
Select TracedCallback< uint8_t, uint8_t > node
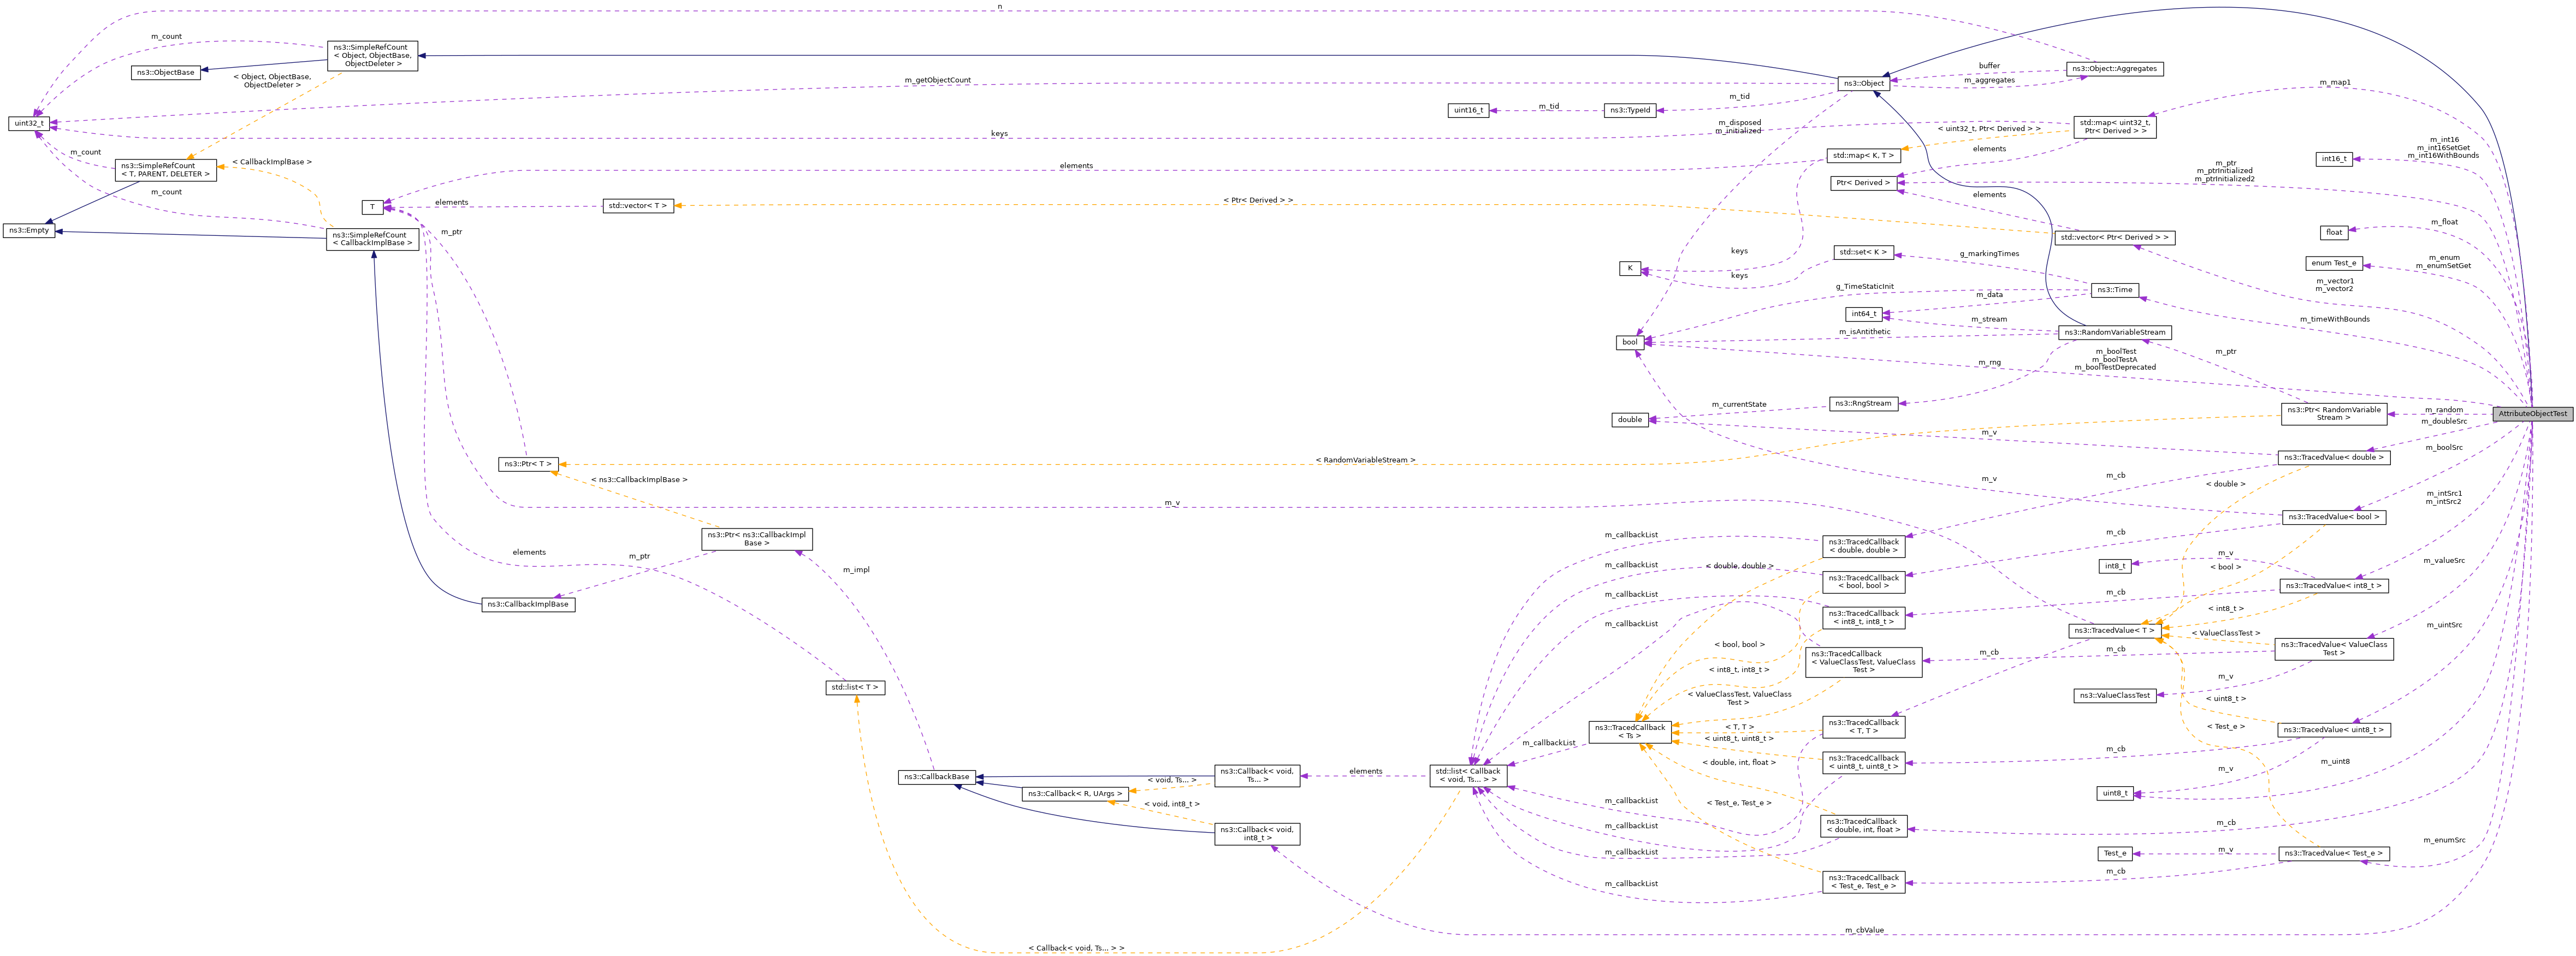coord(1863,762)
